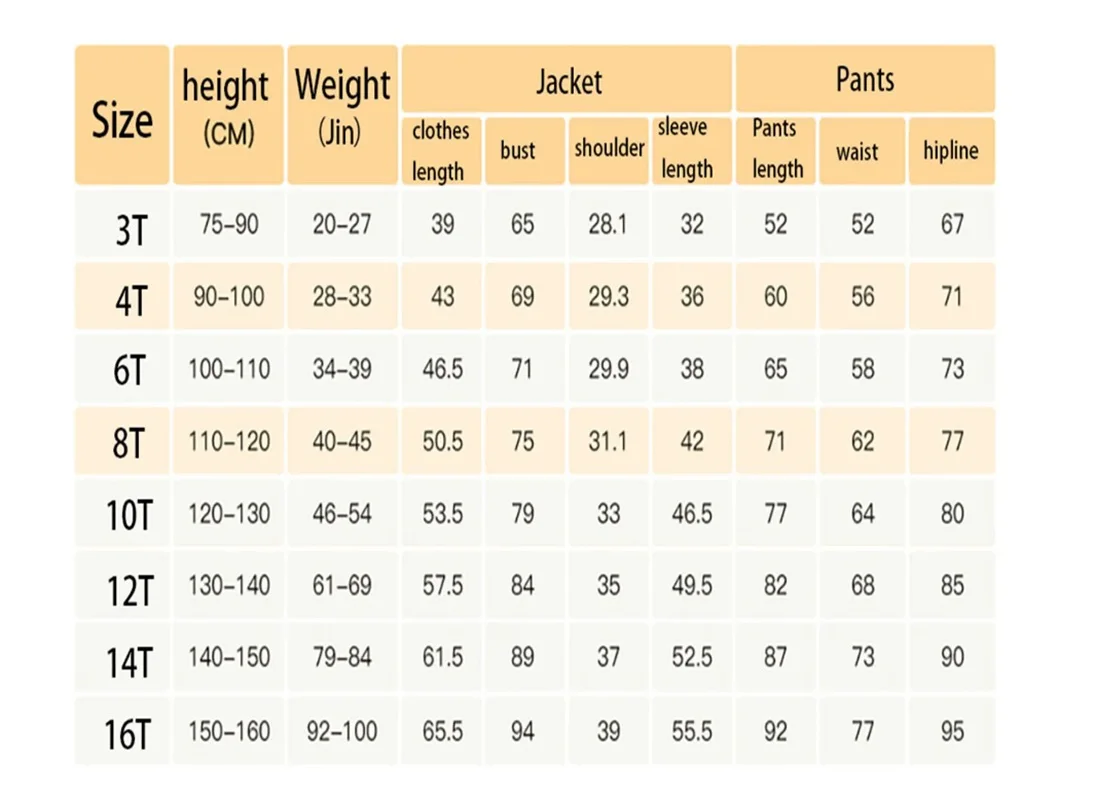
Task: Click the 120–130 height cell for 10T
Action: click(229, 514)
